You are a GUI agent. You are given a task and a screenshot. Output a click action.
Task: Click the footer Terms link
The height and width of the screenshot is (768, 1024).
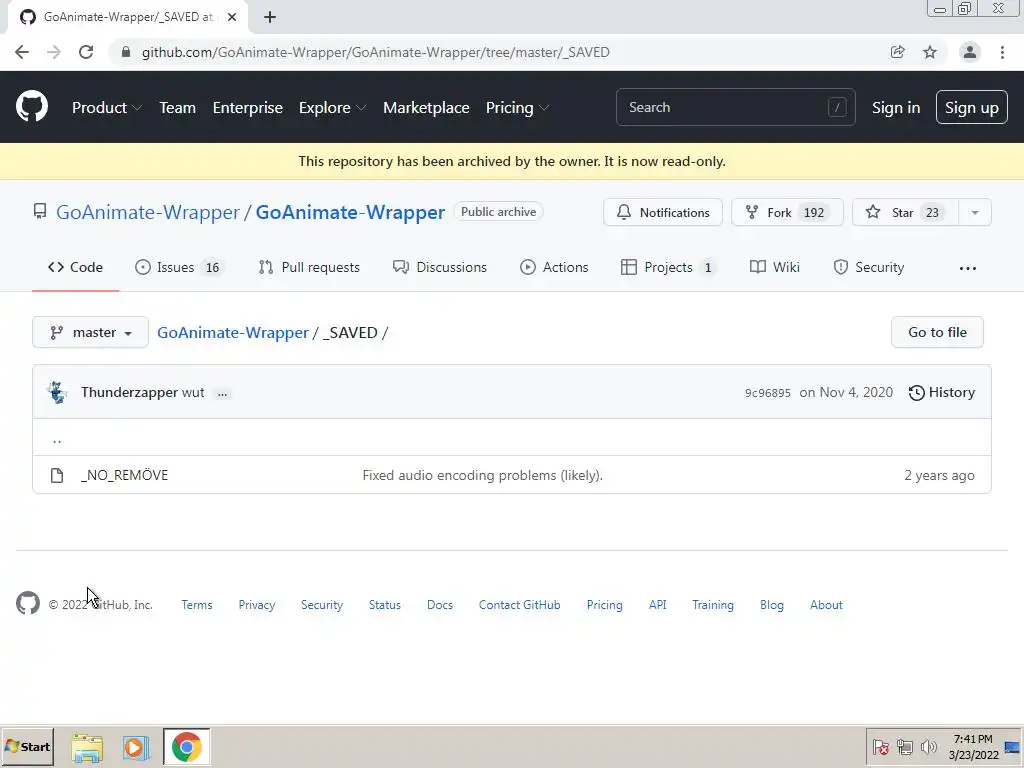tap(197, 605)
